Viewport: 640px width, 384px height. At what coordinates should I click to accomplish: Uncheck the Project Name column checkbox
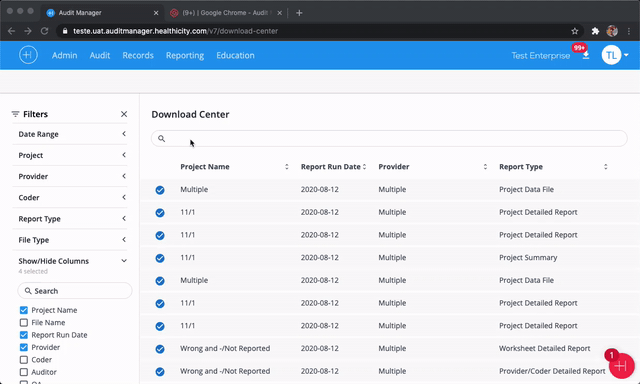[24, 310]
